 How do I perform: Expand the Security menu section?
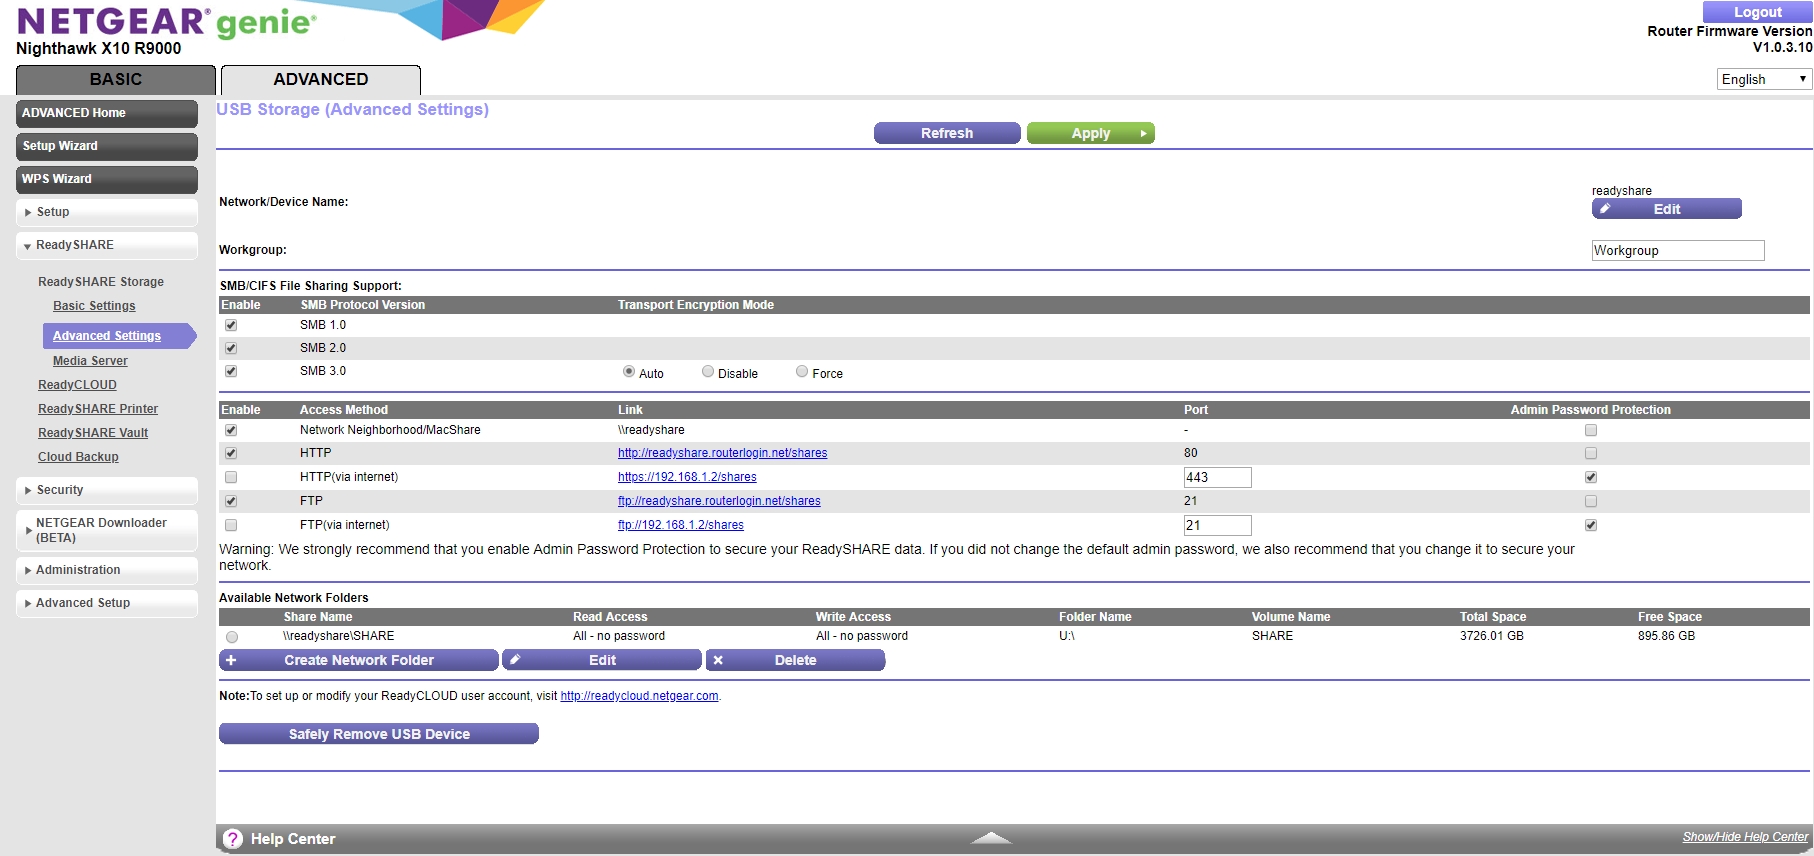106,490
